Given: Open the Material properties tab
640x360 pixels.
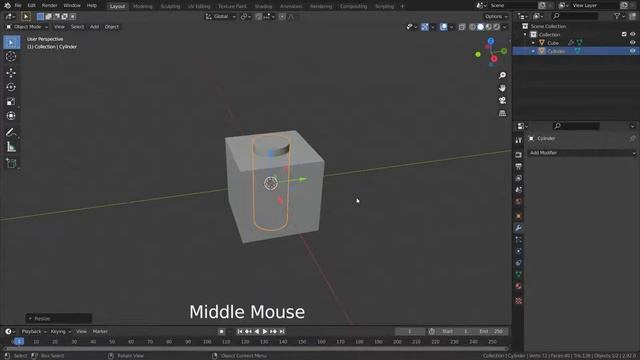Looking at the screenshot, I should click(x=518, y=286).
